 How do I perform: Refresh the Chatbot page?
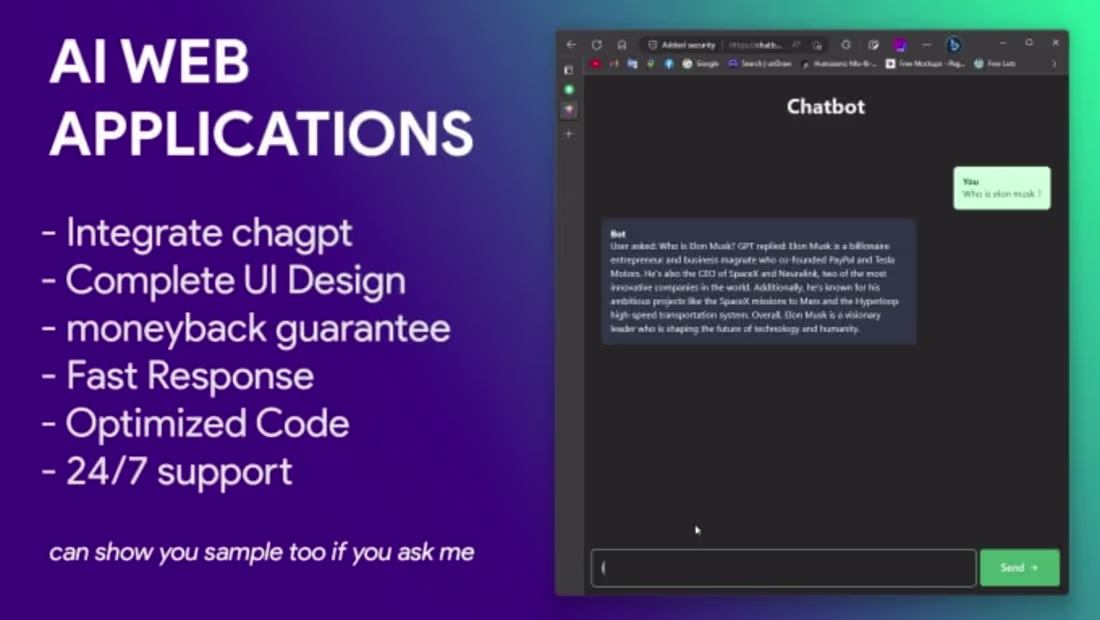[x=596, y=44]
